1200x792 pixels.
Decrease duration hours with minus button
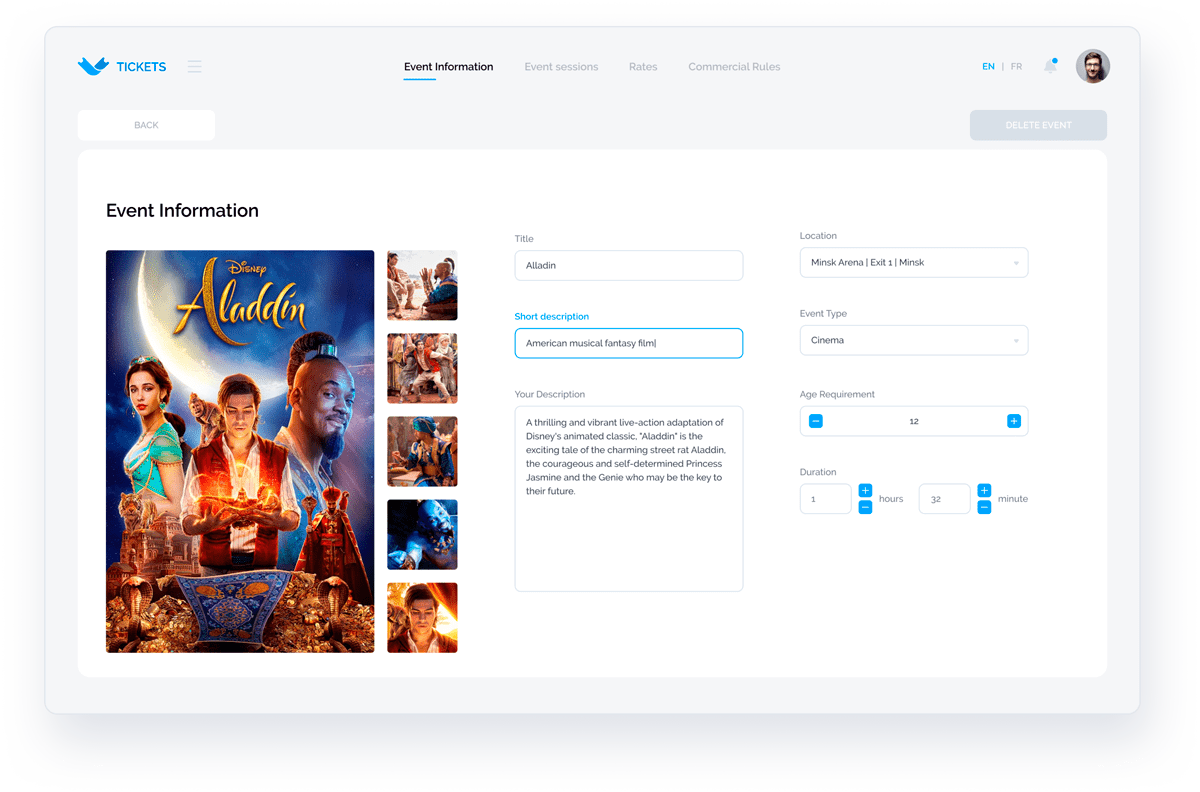[865, 507]
